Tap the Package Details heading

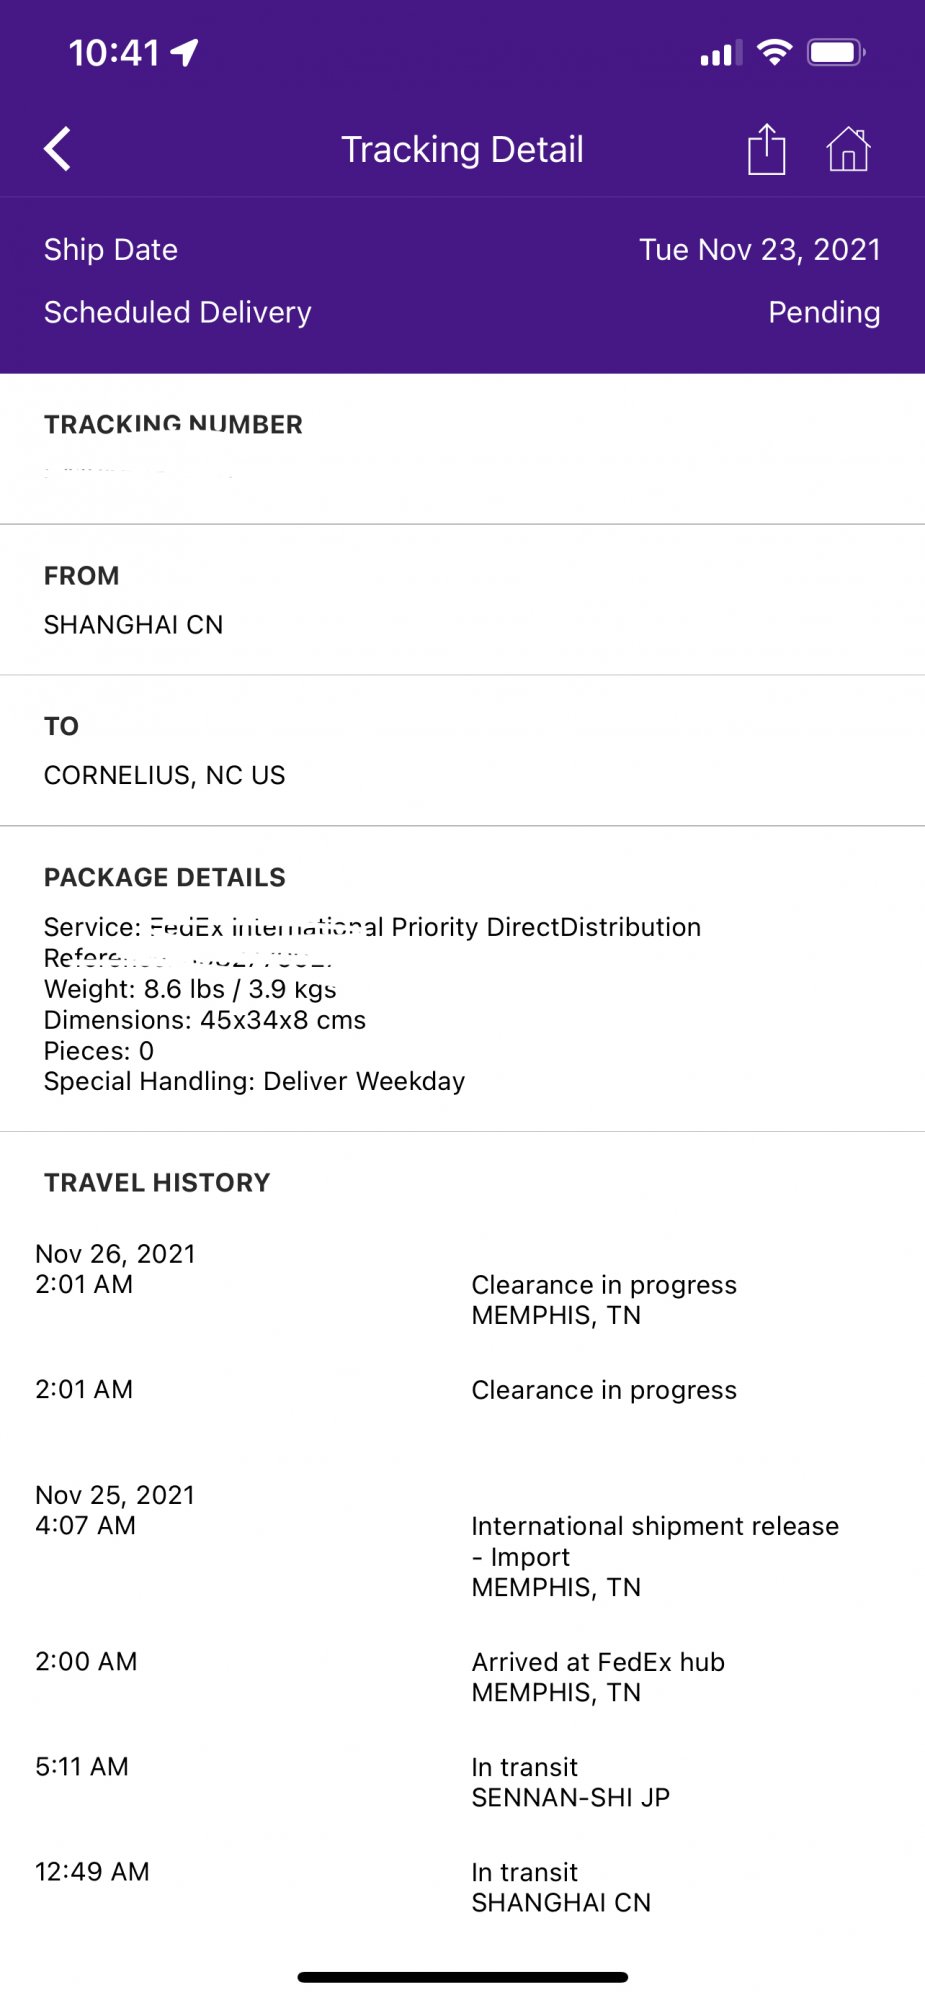point(165,878)
